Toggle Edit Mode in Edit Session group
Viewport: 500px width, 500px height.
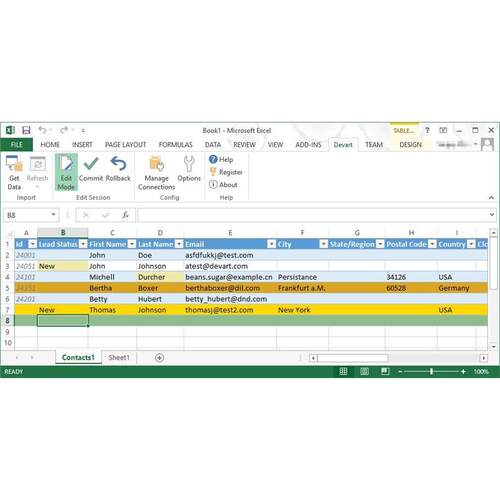[66, 172]
